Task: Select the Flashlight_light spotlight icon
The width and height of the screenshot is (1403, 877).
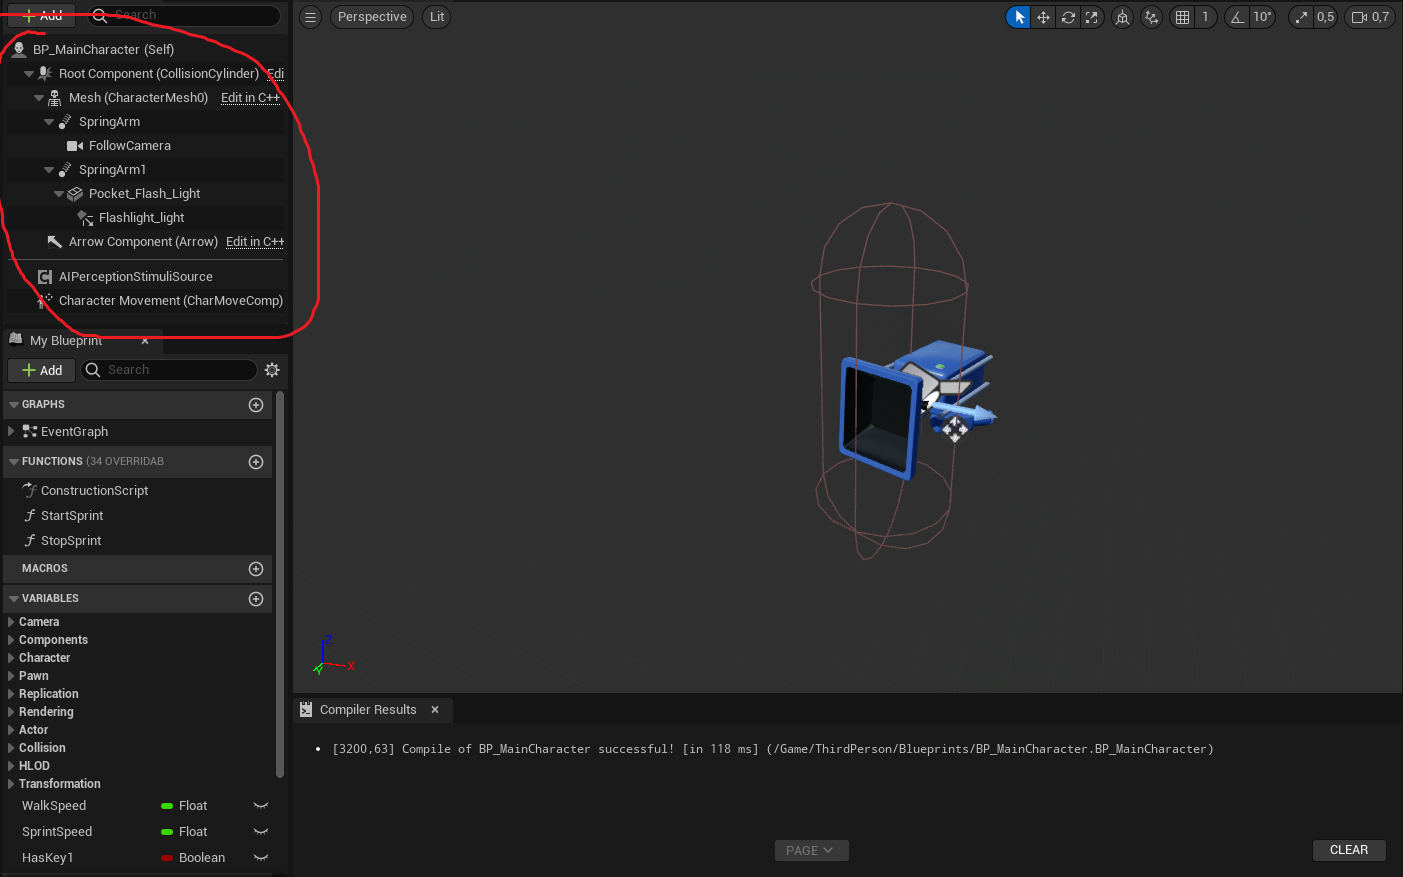Action: [85, 218]
